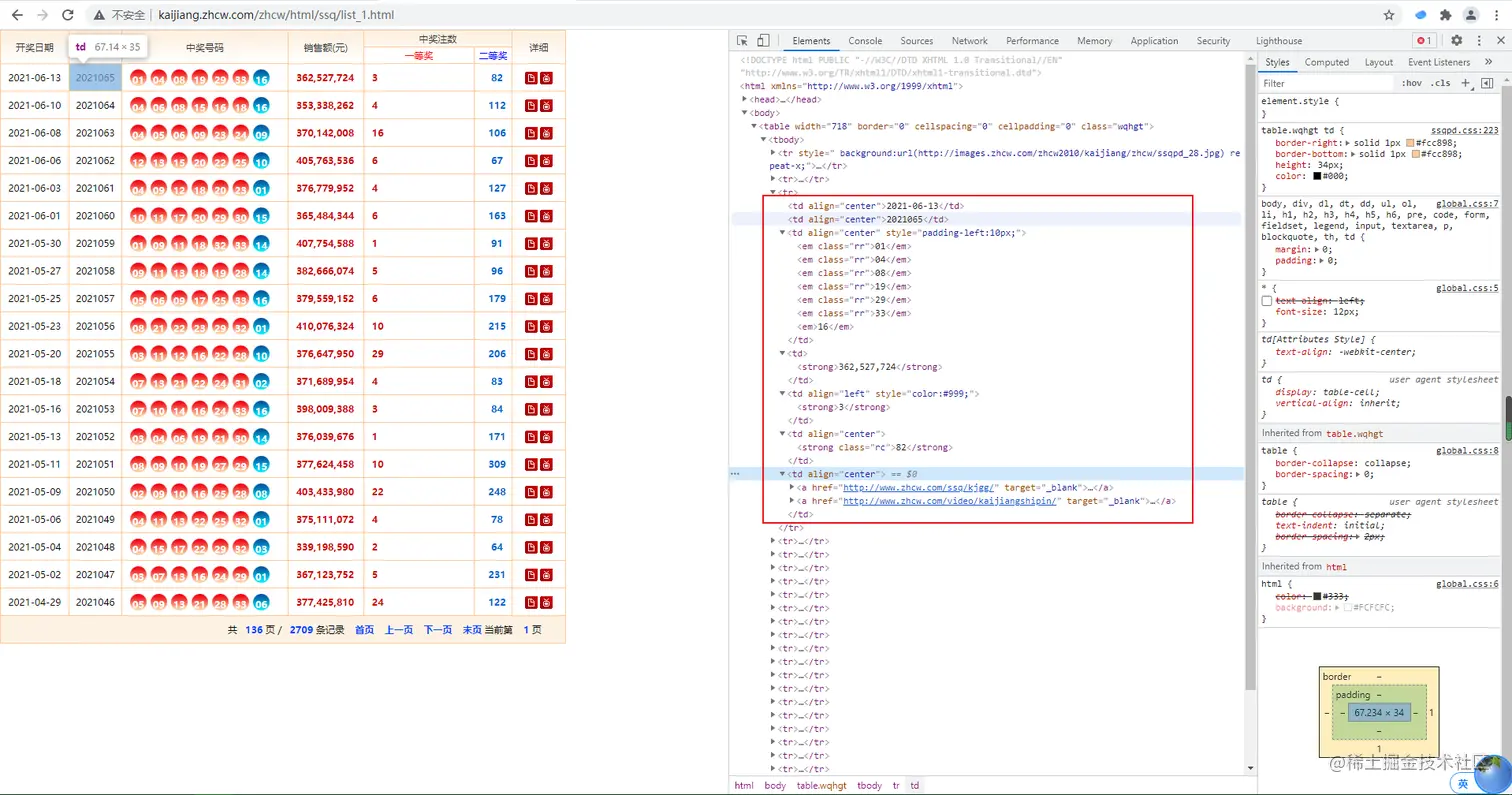Click the 末页 last page link
This screenshot has height=795, width=1512.
472,630
